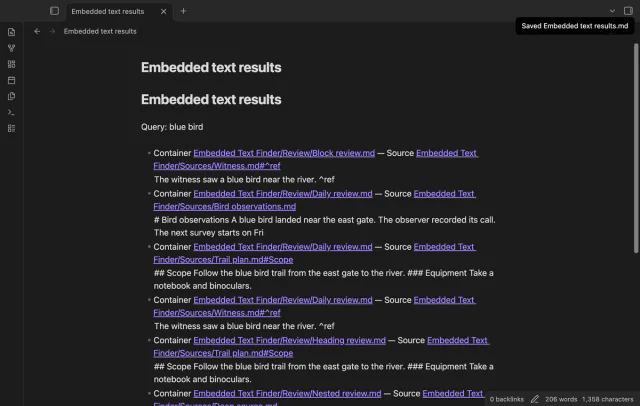This screenshot has height=406, width=640.
Task: Open graph view from ribbon
Action: click(x=11, y=48)
